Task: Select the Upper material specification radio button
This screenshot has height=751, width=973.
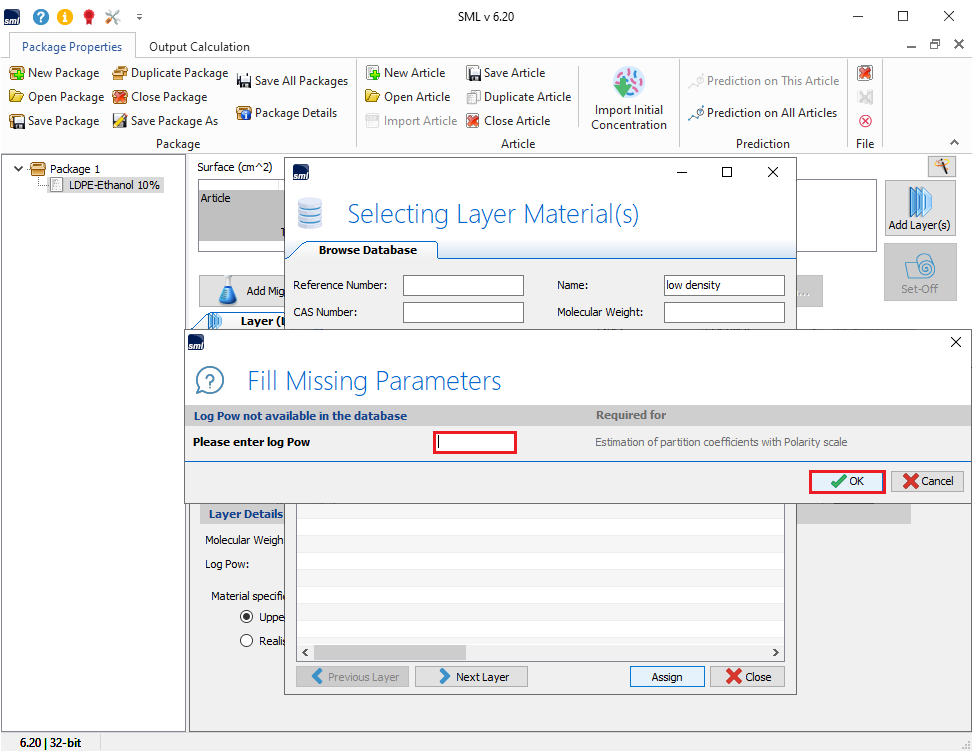Action: (x=246, y=617)
